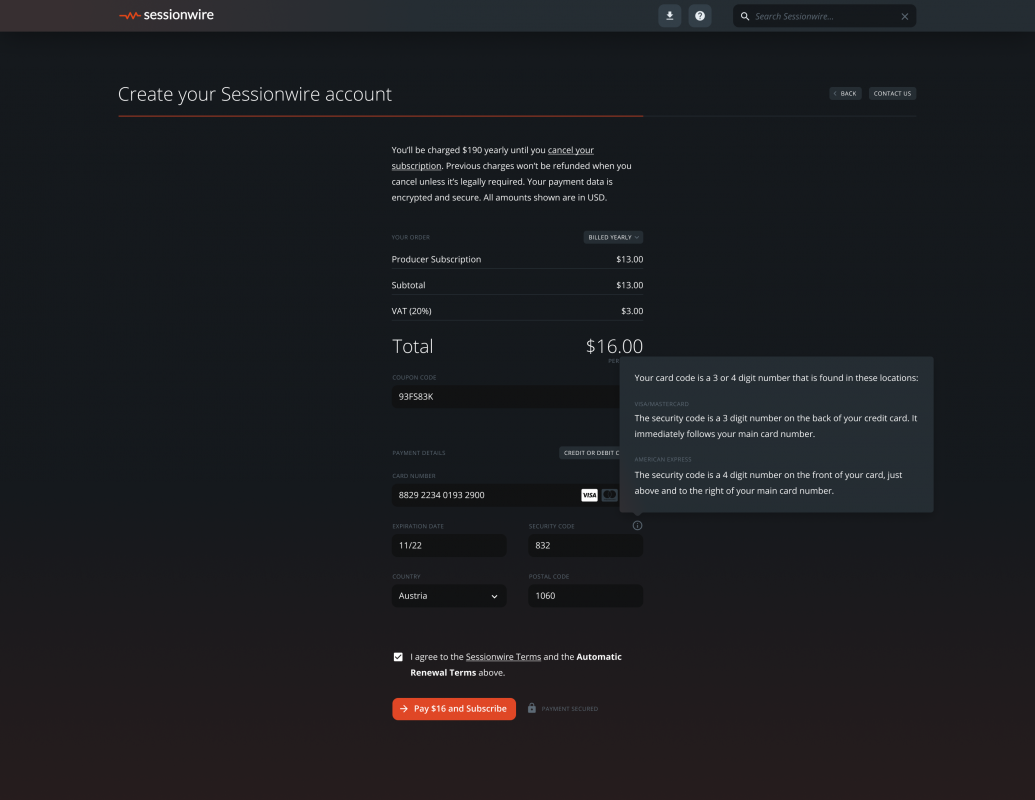
Task: Click Pay $16 and Subscribe
Action: (x=454, y=709)
